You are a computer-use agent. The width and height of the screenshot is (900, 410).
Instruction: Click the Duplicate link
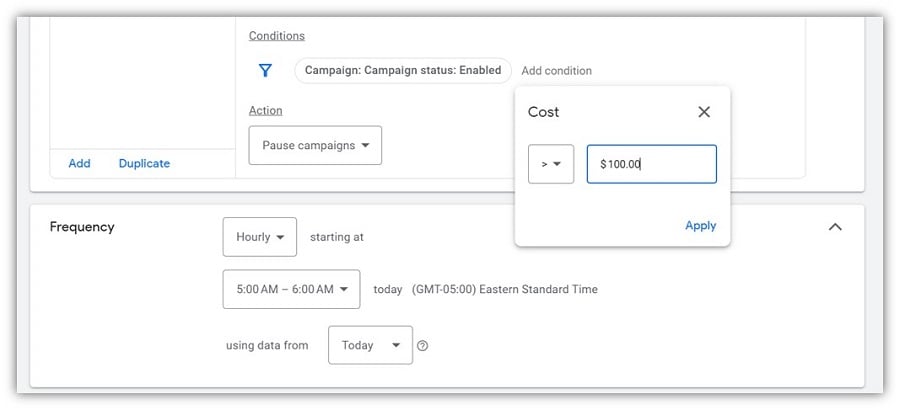tap(144, 163)
